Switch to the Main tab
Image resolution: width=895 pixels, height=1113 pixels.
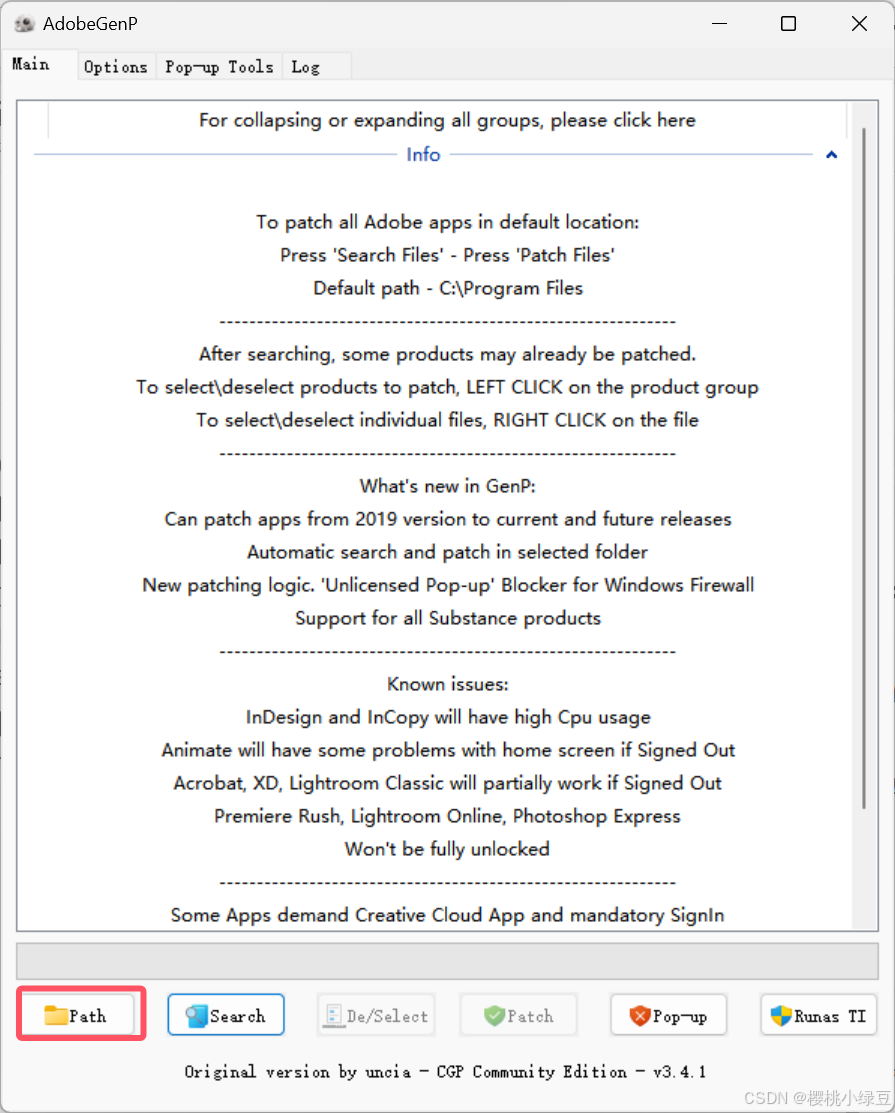(x=39, y=65)
